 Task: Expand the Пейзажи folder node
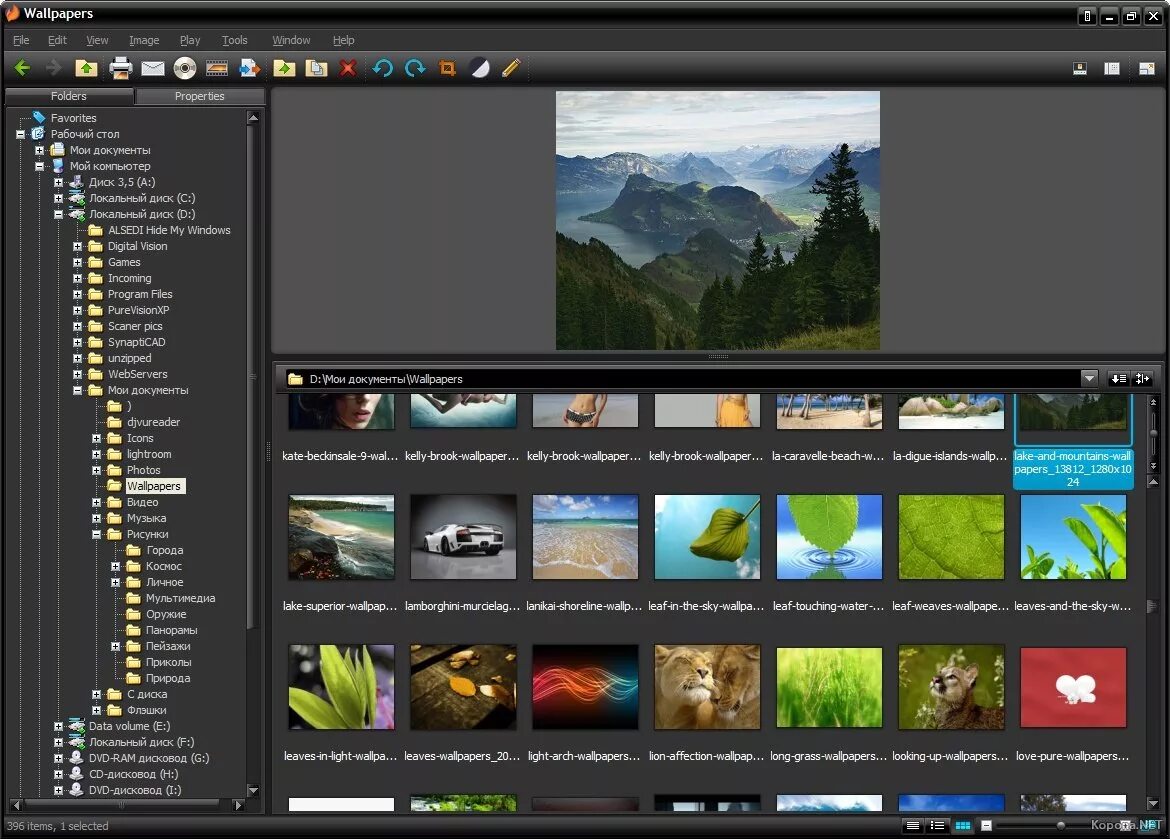point(116,646)
